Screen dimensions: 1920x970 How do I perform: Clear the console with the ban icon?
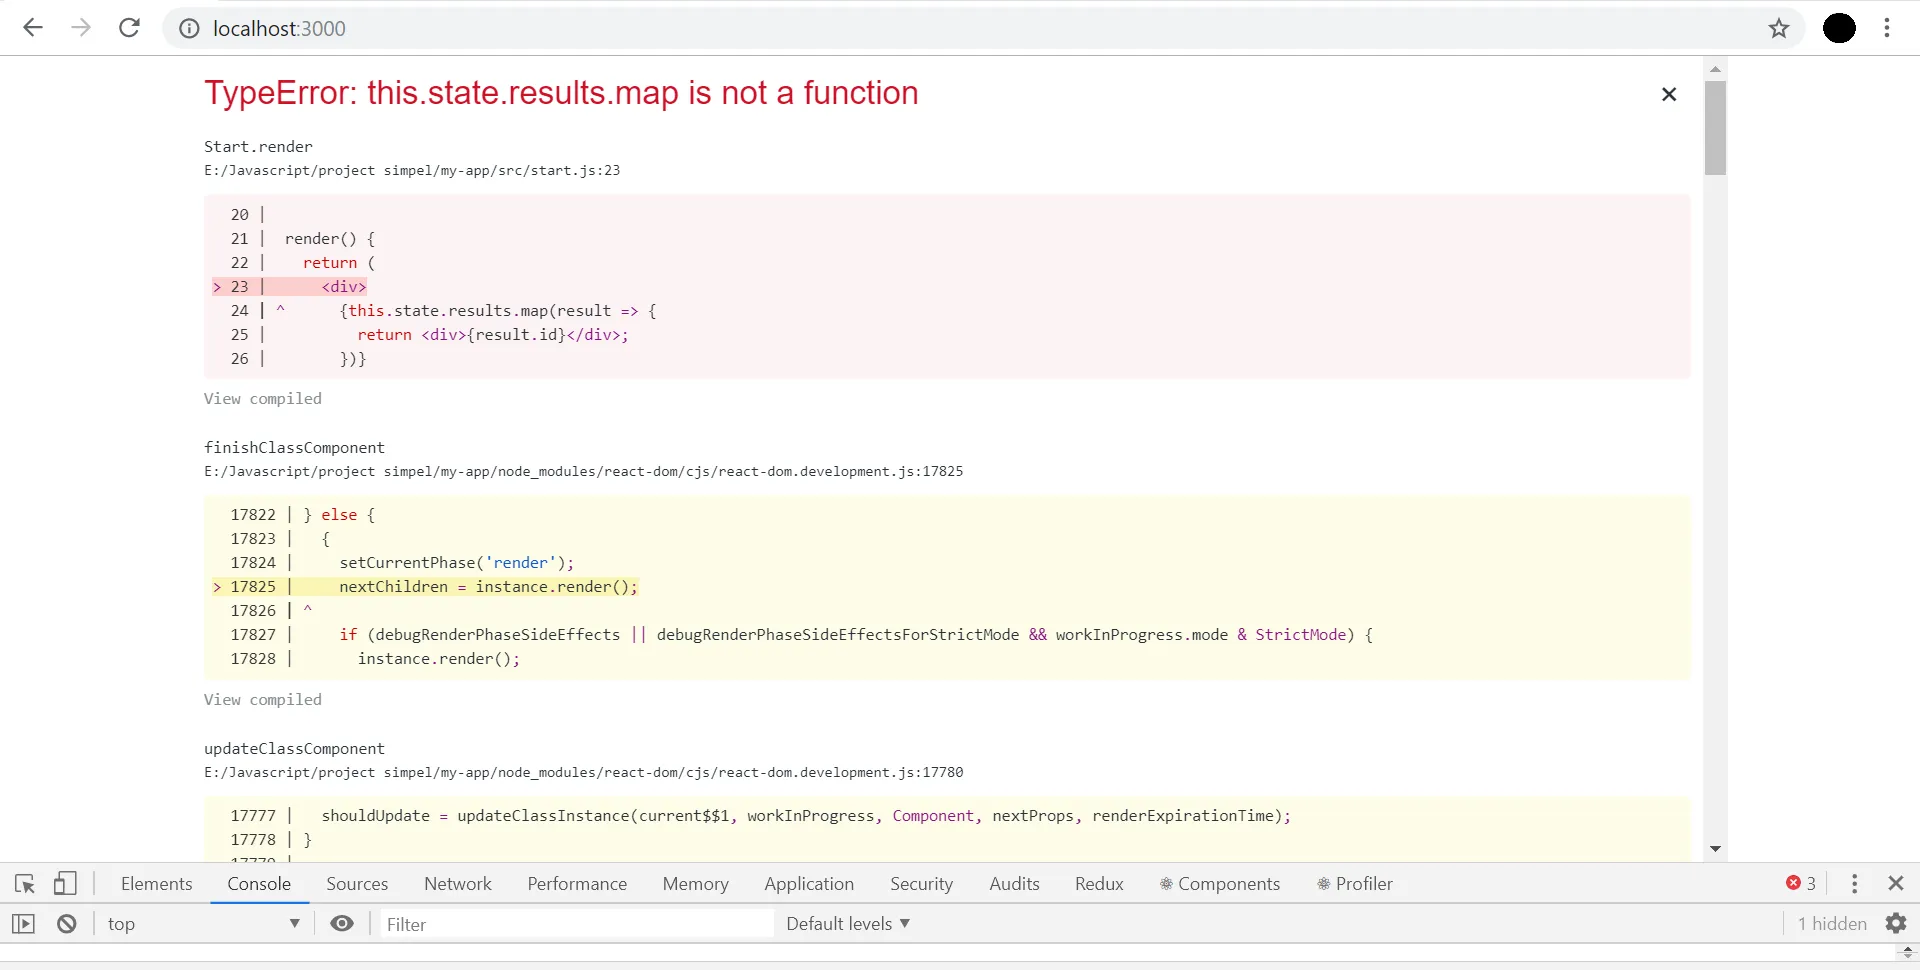click(x=67, y=924)
